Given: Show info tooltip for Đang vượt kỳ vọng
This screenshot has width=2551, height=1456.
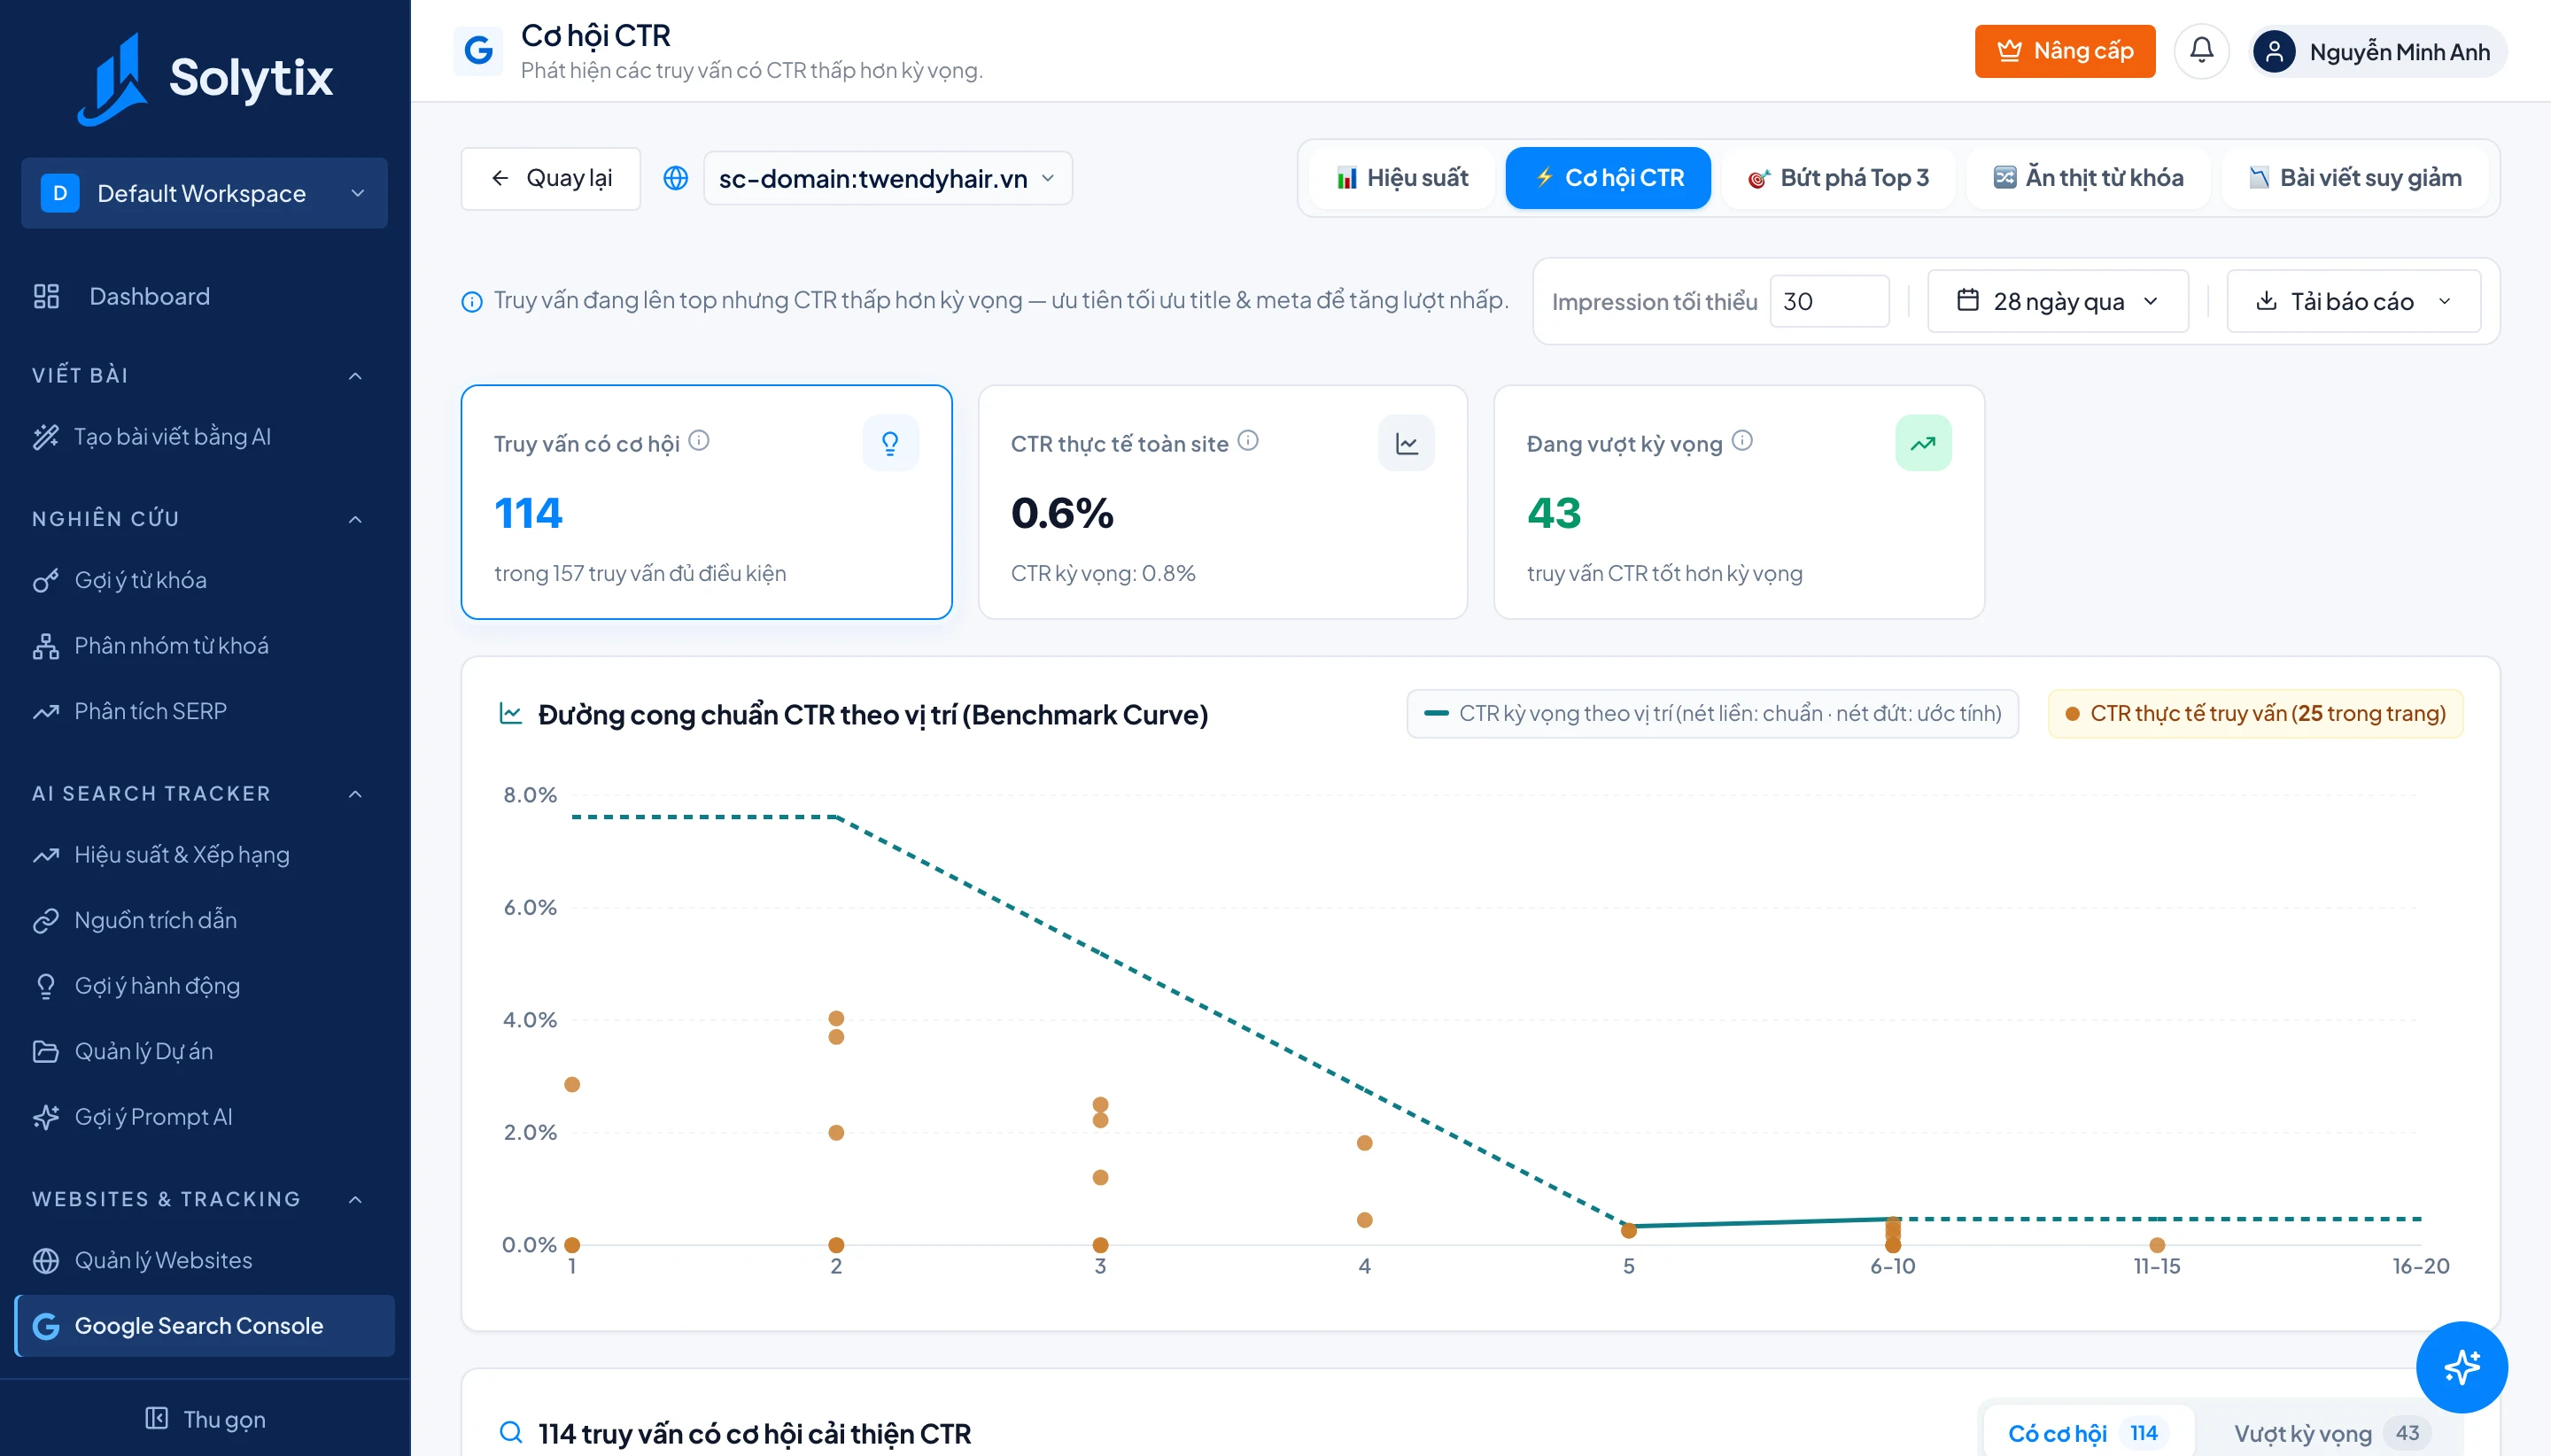Looking at the screenshot, I should [x=1742, y=441].
